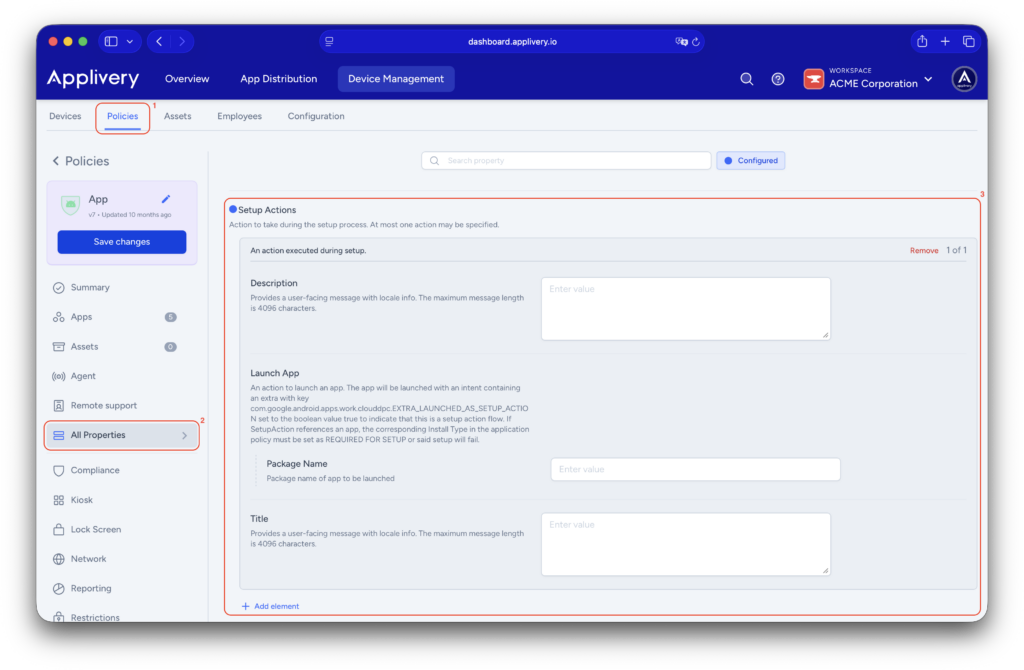
Task: Click the Compliance shield icon
Action: (x=59, y=470)
